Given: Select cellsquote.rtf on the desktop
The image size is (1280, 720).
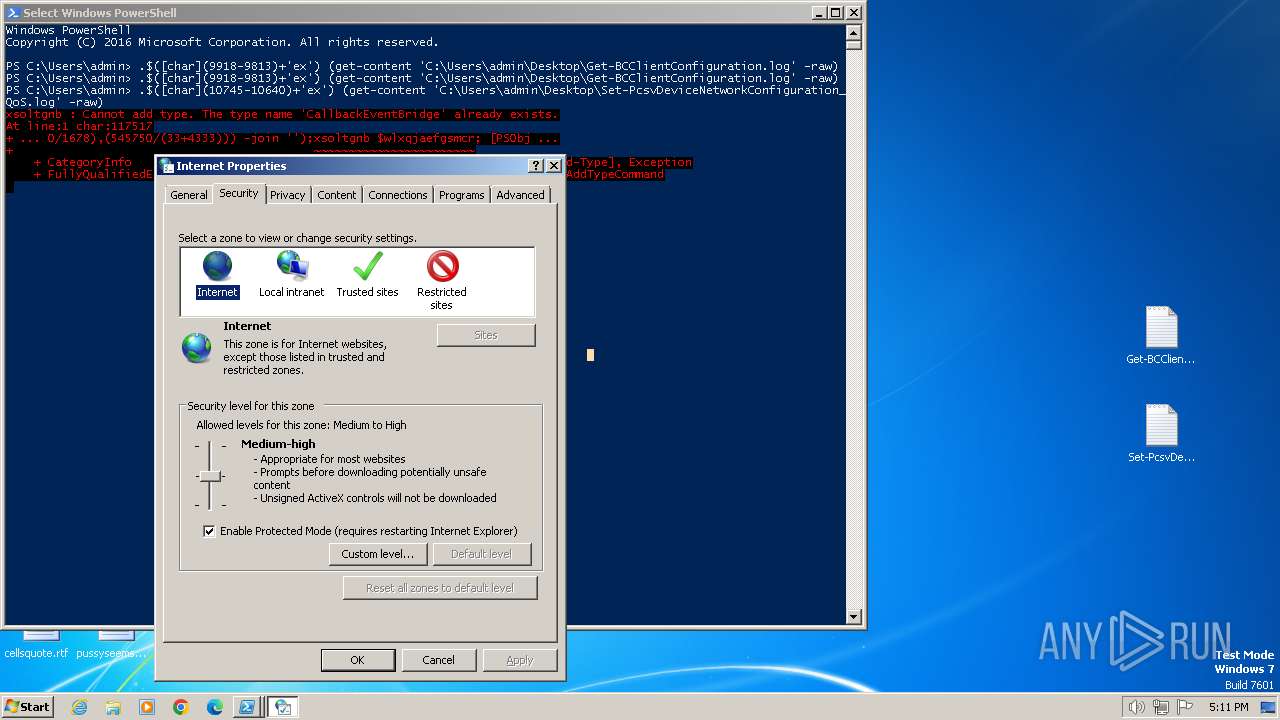Looking at the screenshot, I should coord(37,645).
